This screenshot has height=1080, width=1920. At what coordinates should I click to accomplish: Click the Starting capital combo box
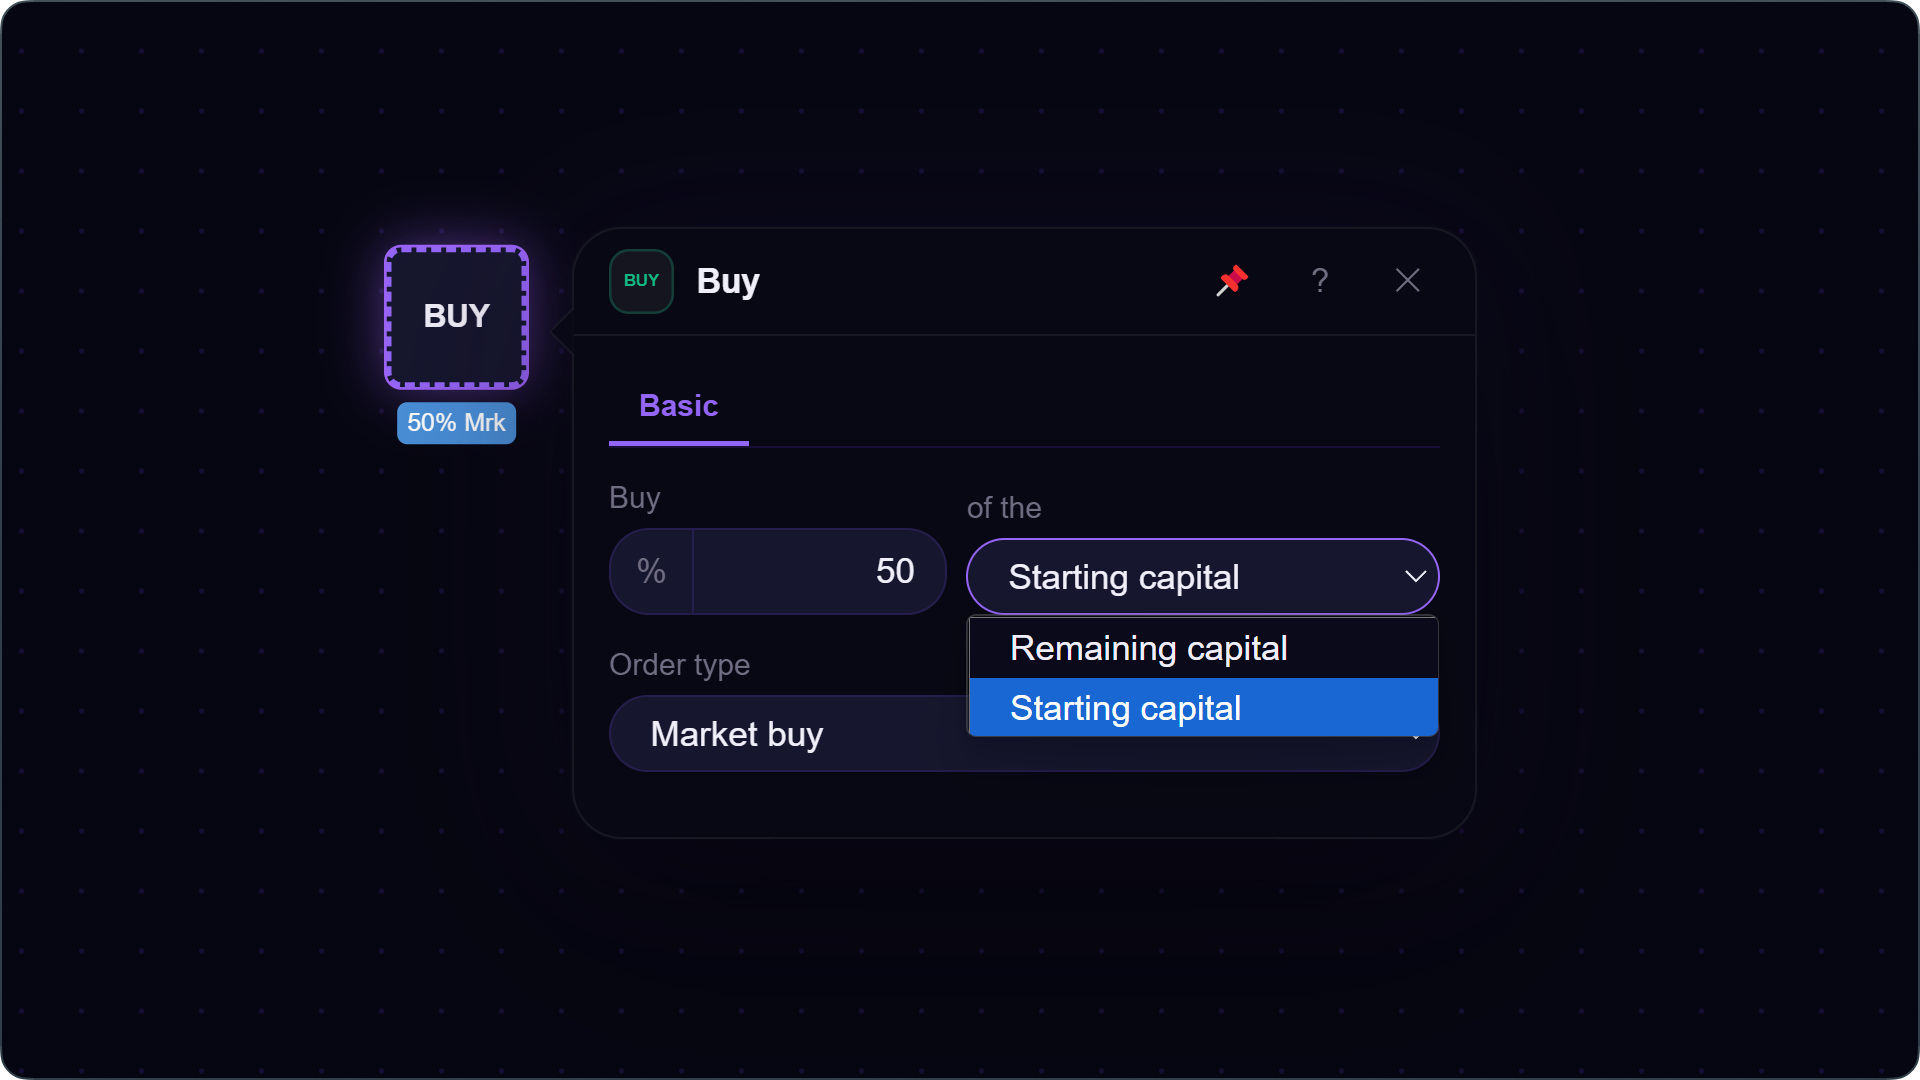pos(1202,577)
